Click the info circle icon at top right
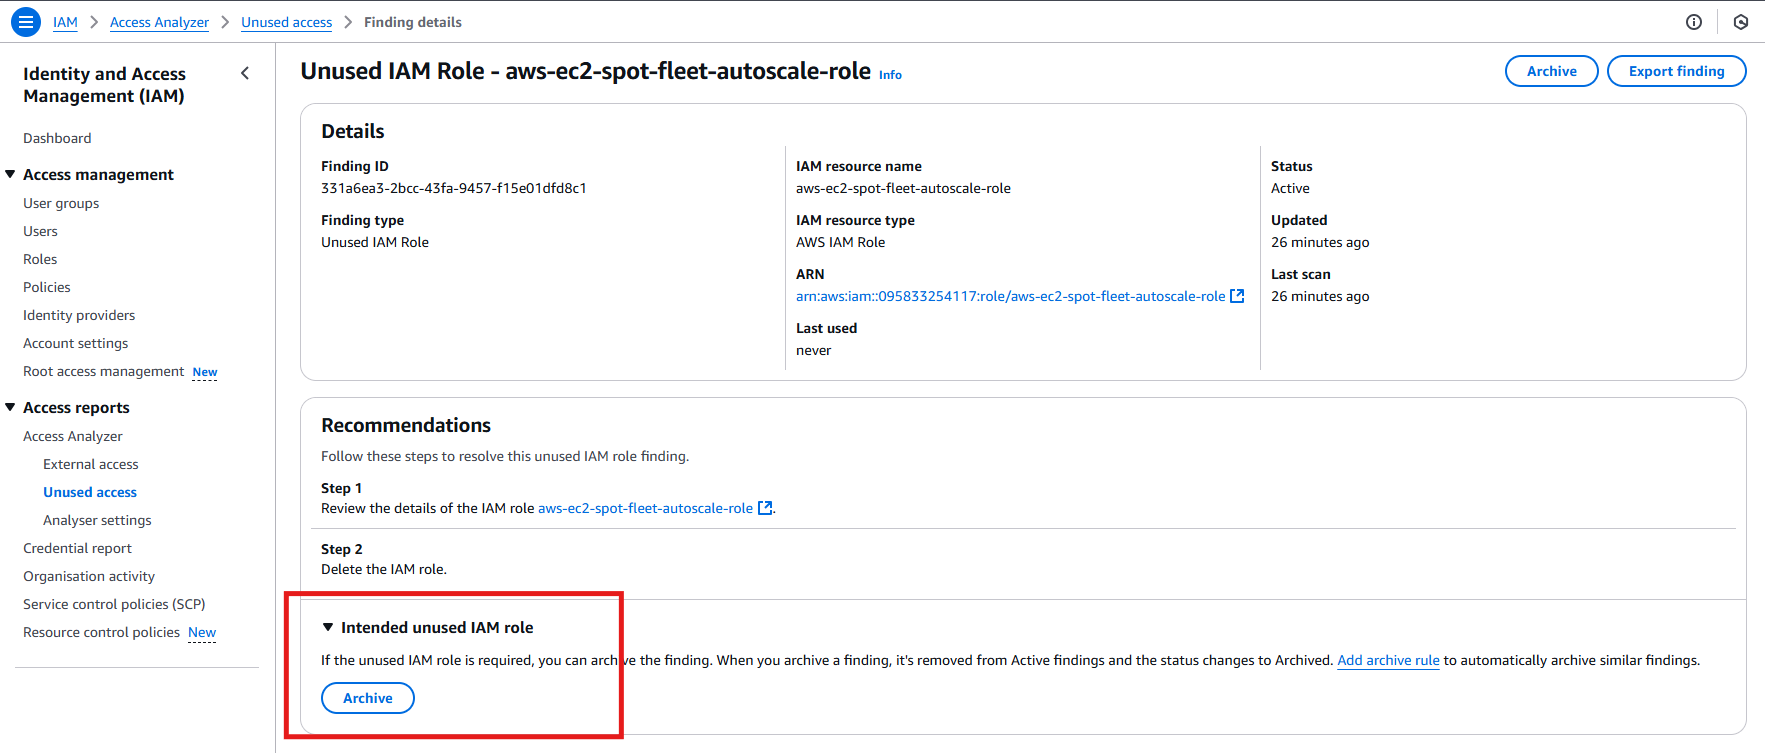 pyautogui.click(x=1693, y=22)
